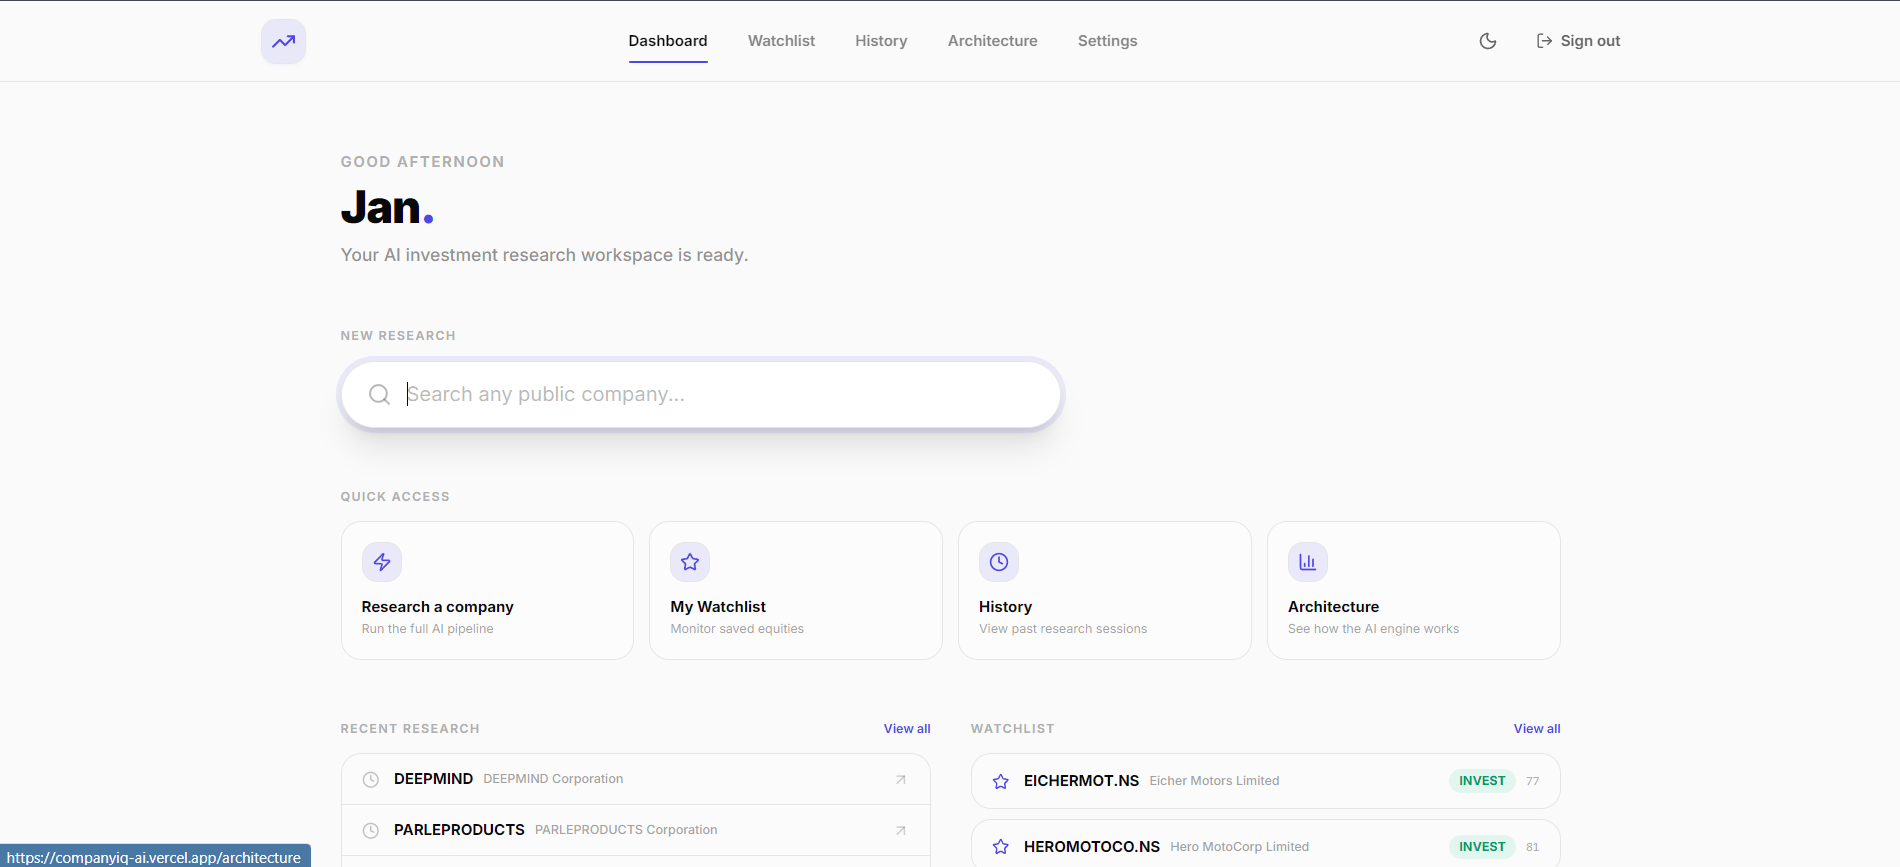The width and height of the screenshot is (1900, 867).
Task: Click the INVEST badge for HEROMOTOCO.NS
Action: 1482,847
